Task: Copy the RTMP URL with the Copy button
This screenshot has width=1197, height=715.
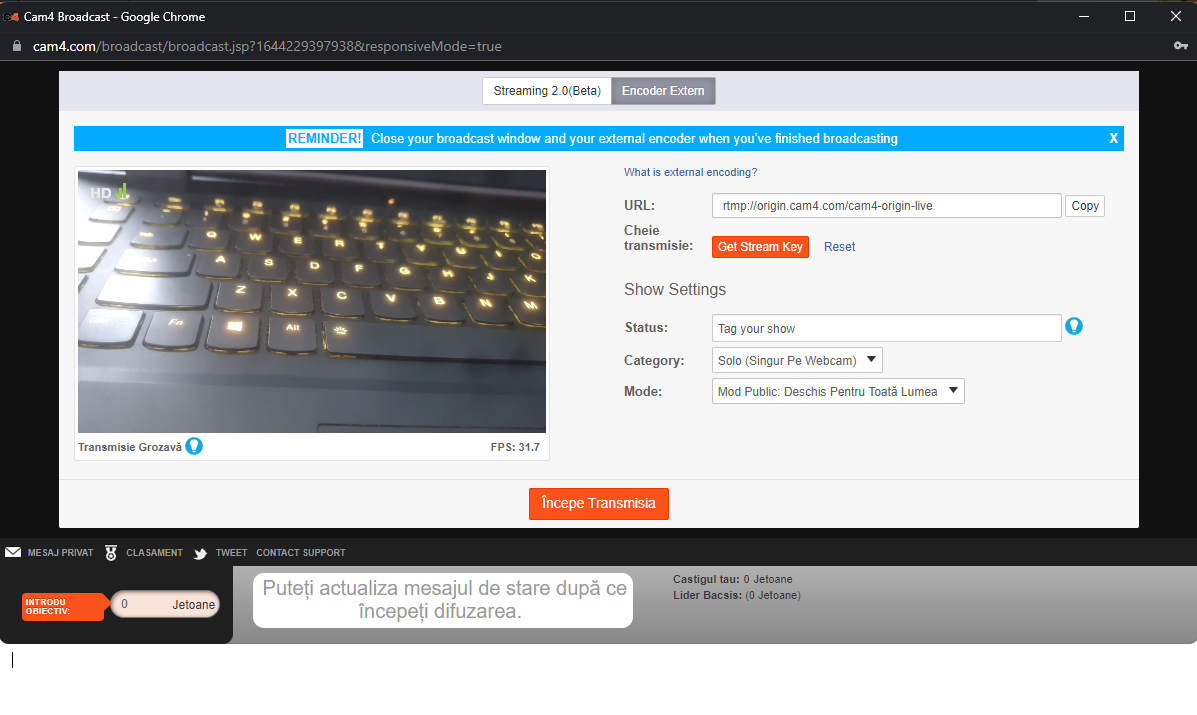Action: 1085,206
